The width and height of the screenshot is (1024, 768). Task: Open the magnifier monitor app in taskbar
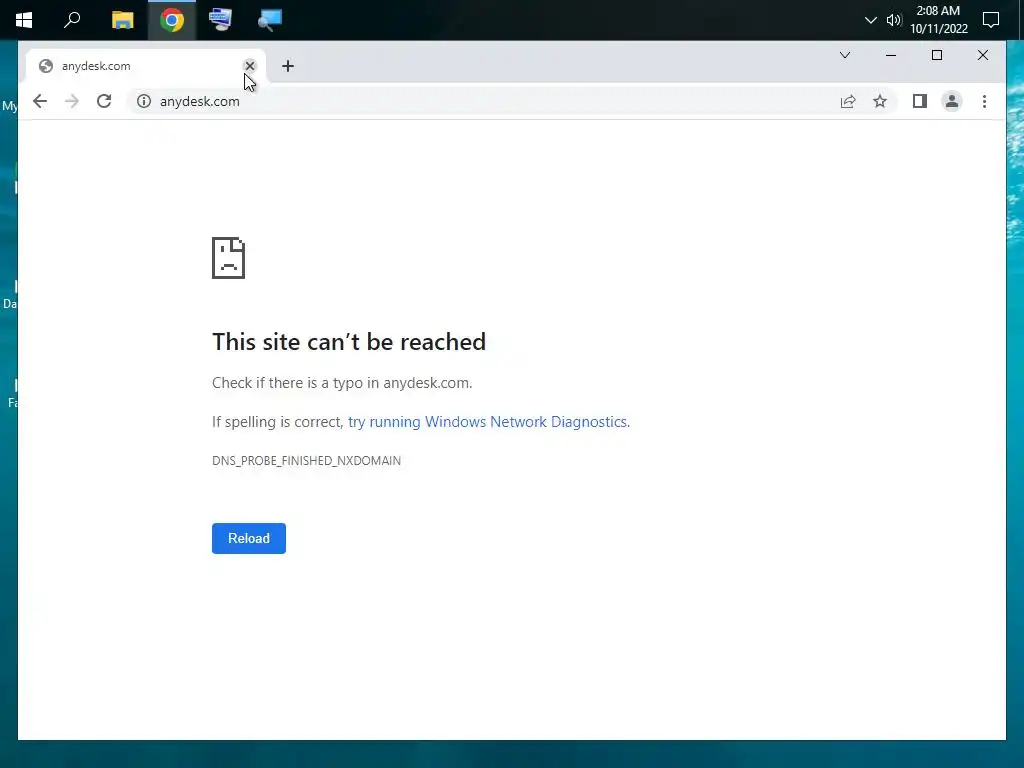(269, 20)
